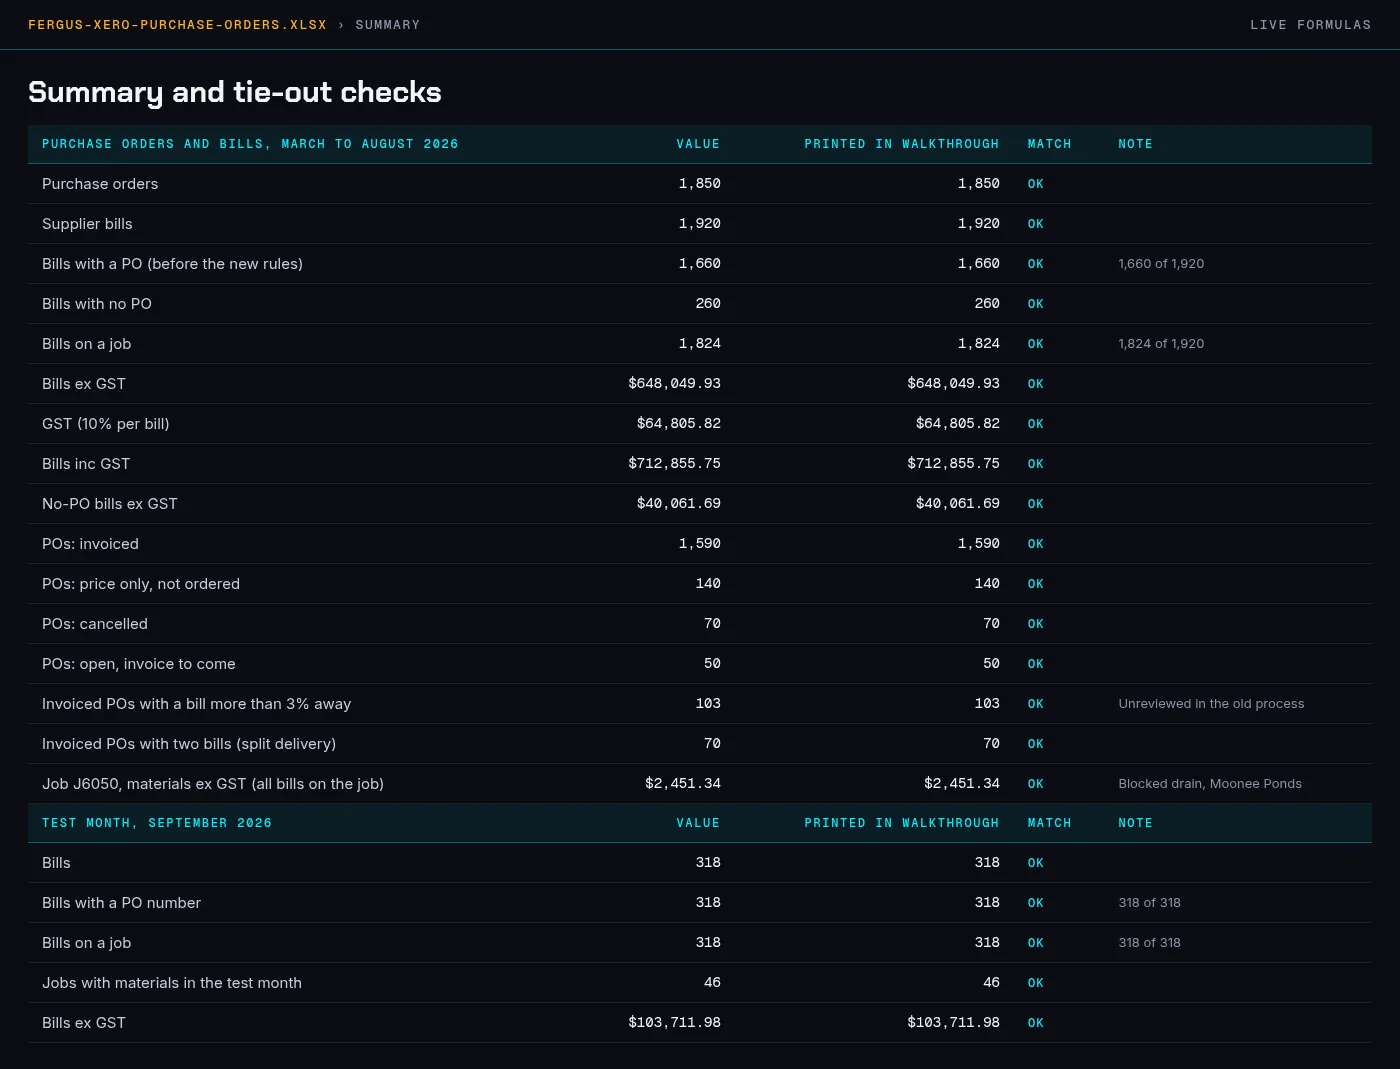The height and width of the screenshot is (1069, 1400).
Task: Select 'Jobs with materials in the test month'
Action: coord(172,983)
